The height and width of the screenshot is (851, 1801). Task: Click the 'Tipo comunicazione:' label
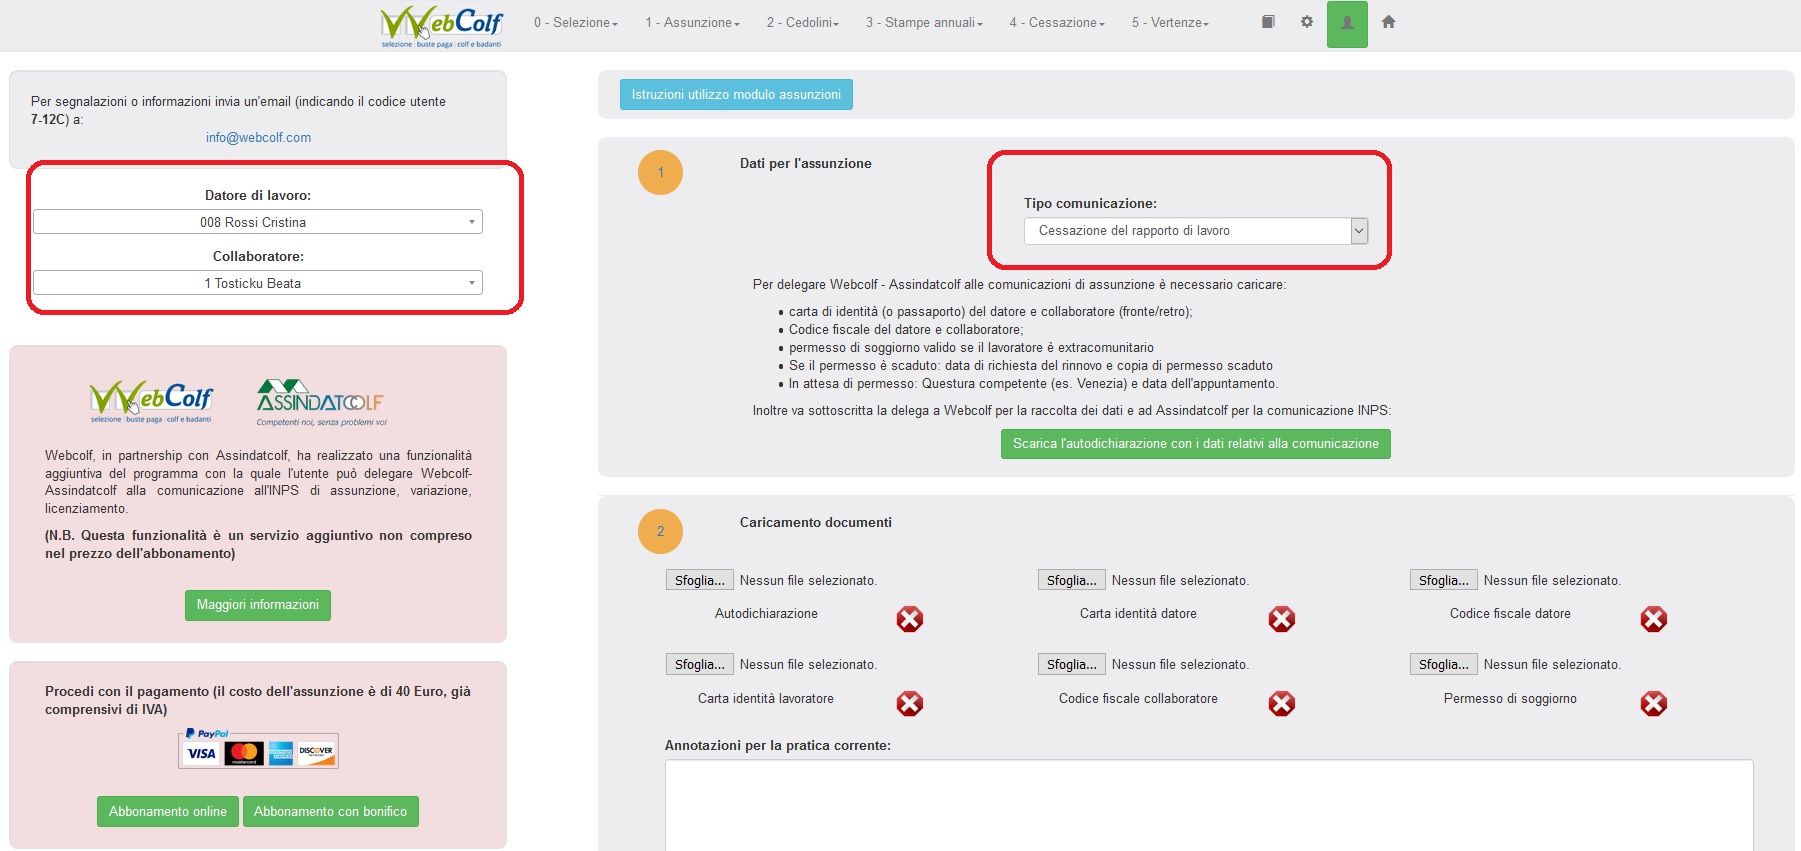point(1090,204)
